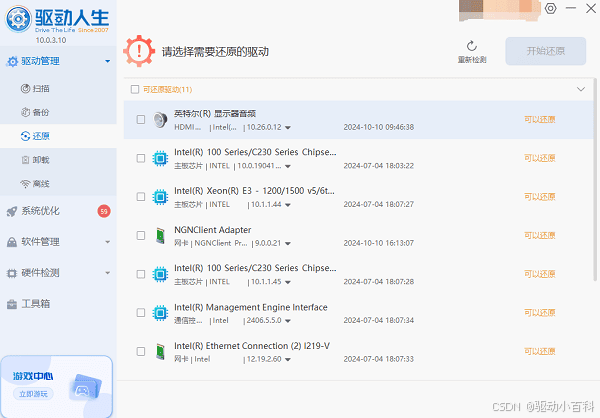Screen dimensions: 600x418
Task: Expand the 软件管理 sidebar arrow
Action: pyautogui.click(x=108, y=242)
